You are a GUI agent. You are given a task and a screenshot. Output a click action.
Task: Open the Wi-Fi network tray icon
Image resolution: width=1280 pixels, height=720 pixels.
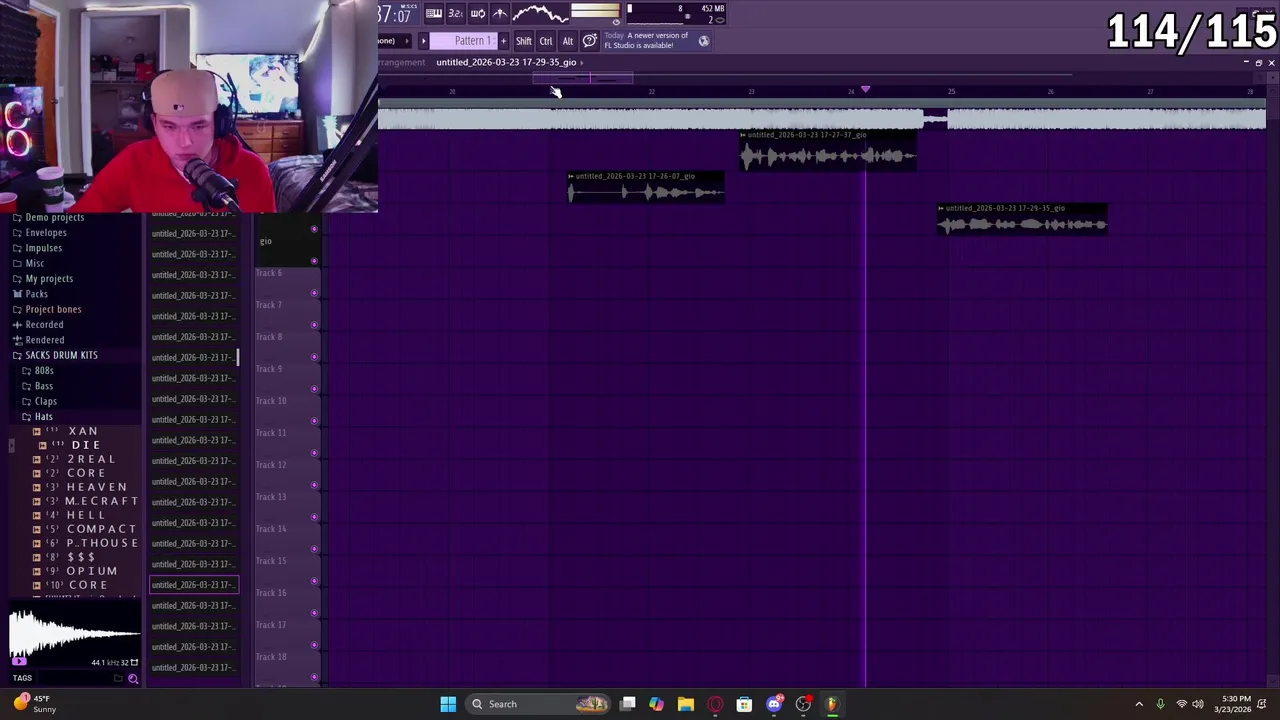coord(1181,704)
